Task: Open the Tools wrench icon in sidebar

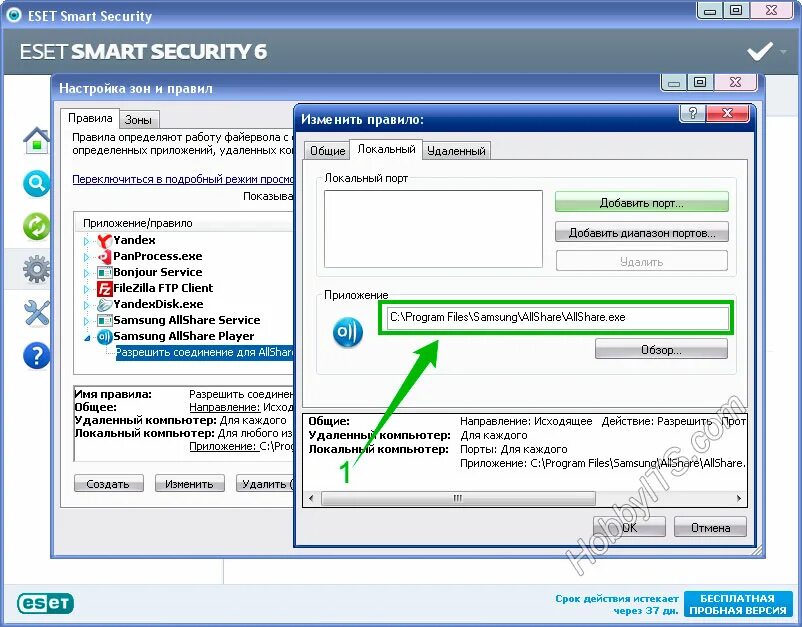Action: pos(37,312)
